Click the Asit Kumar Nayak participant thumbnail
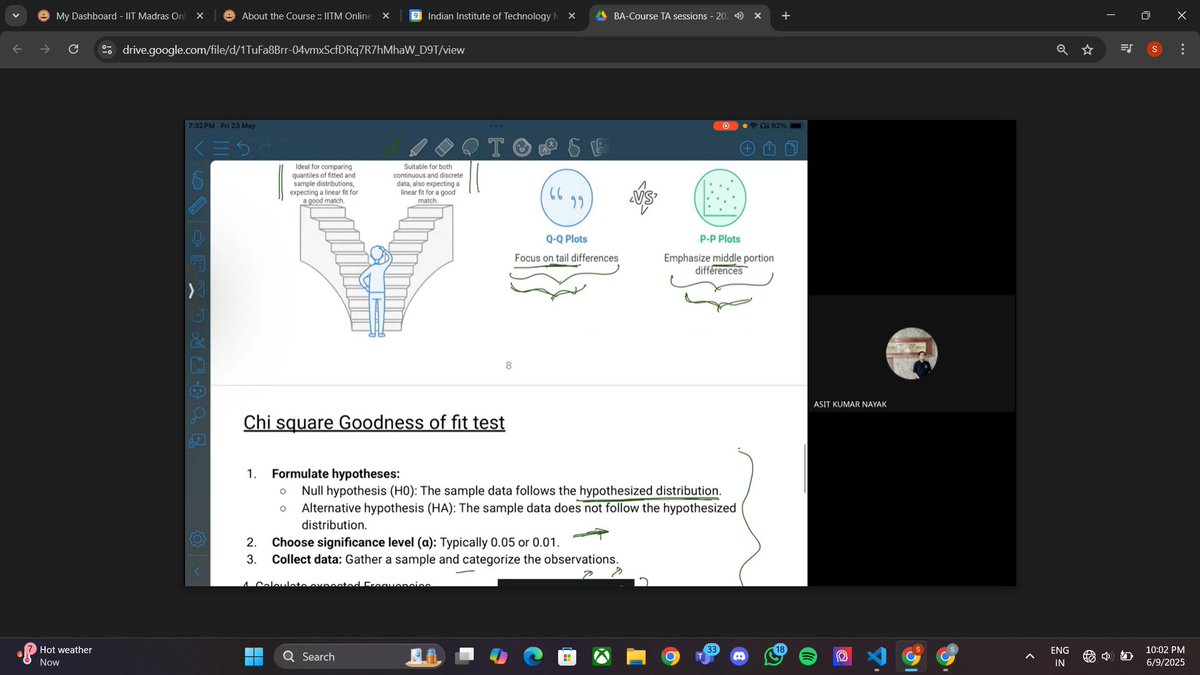 pyautogui.click(x=910, y=353)
